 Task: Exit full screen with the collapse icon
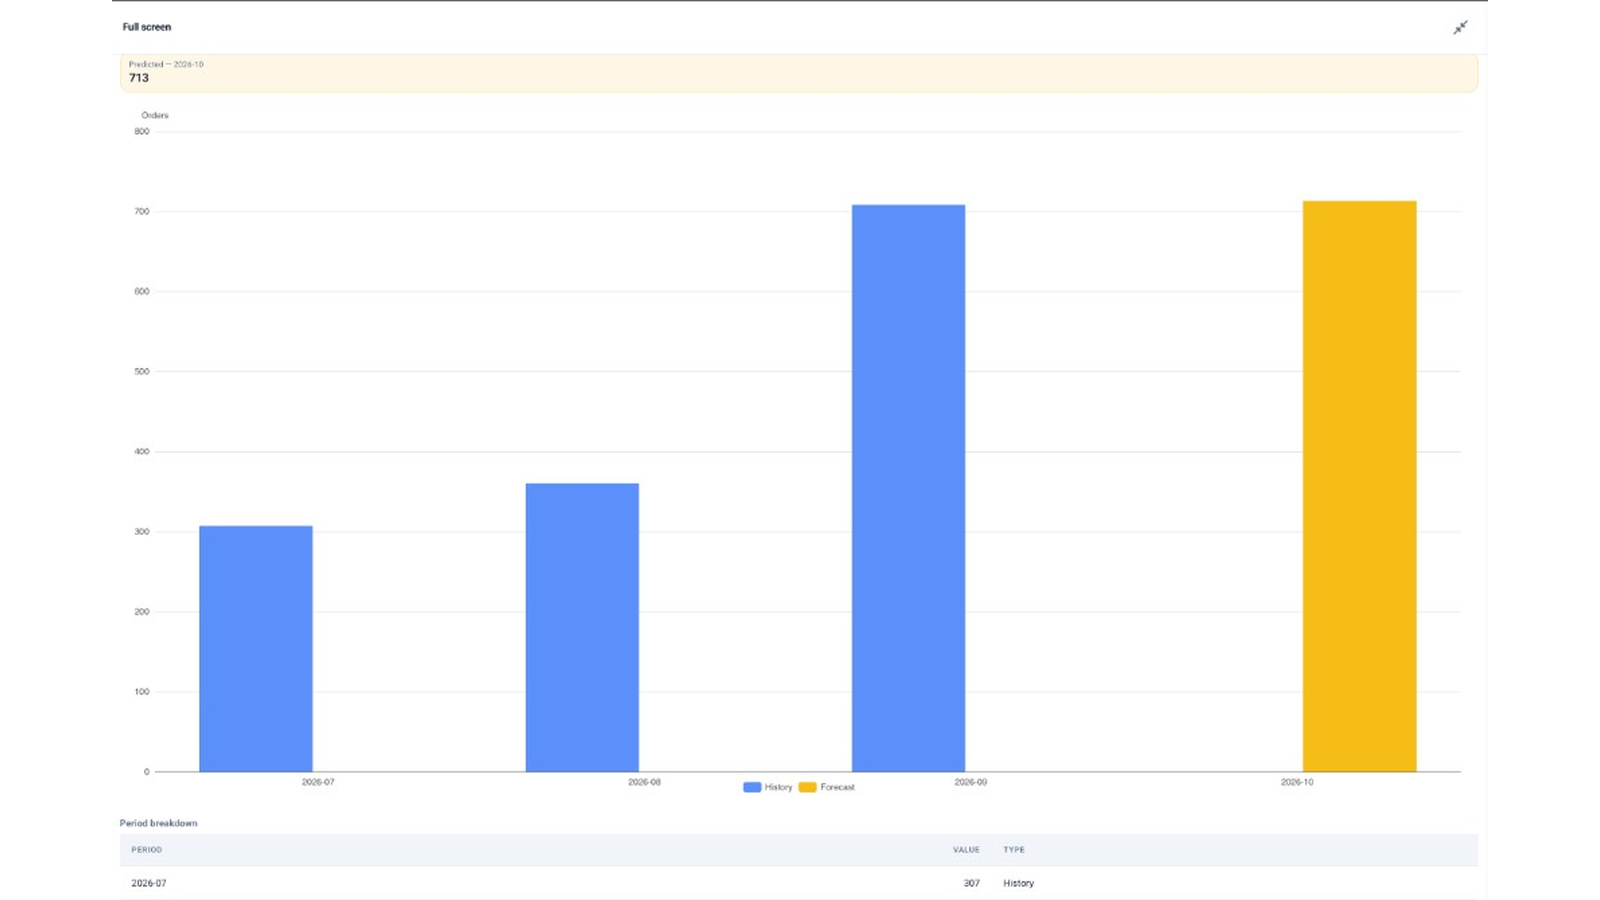coord(1460,27)
